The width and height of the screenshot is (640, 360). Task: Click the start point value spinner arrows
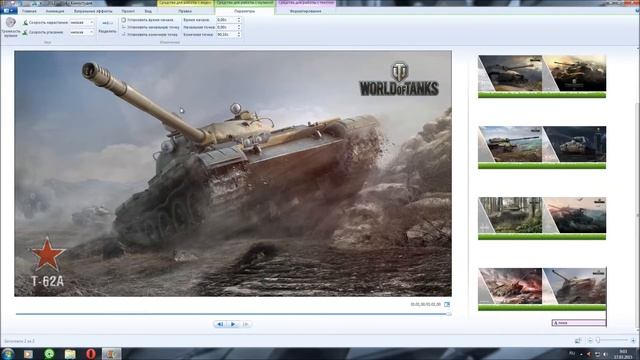tap(239, 27)
